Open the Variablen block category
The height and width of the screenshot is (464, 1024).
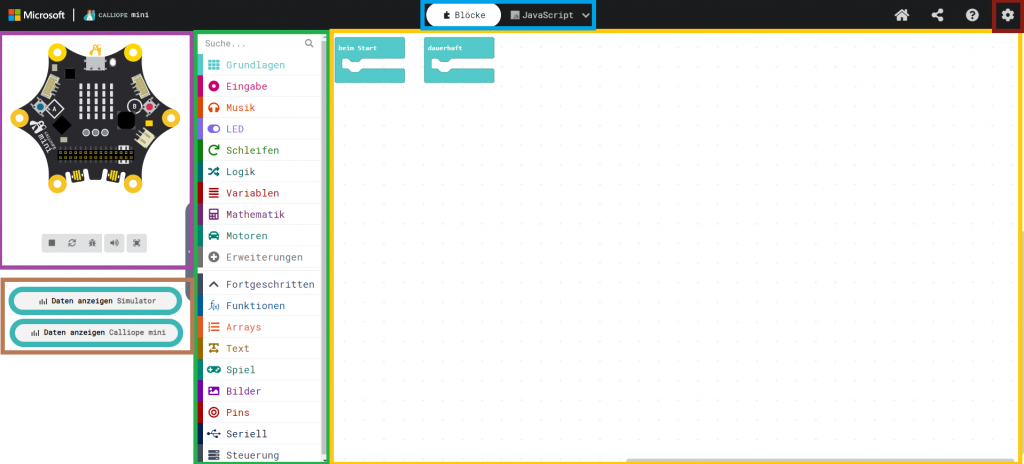pos(260,193)
